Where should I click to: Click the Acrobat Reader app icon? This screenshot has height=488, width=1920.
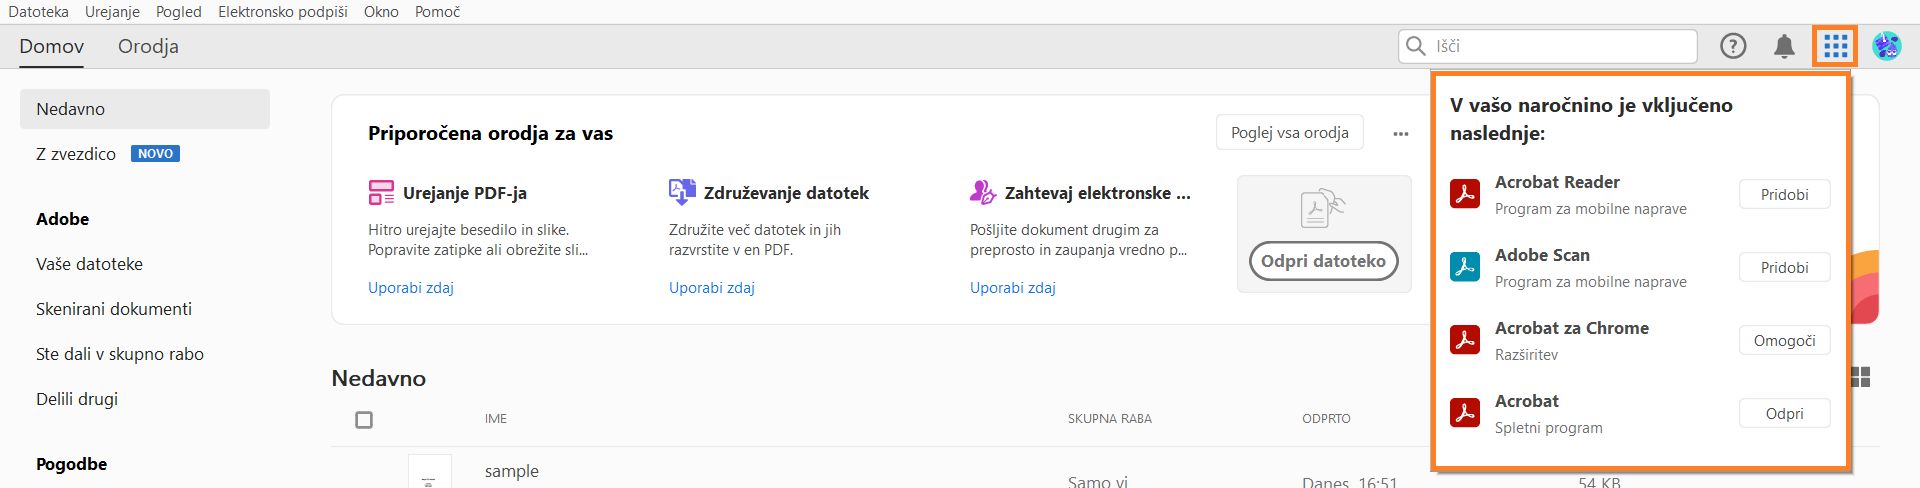tap(1465, 194)
